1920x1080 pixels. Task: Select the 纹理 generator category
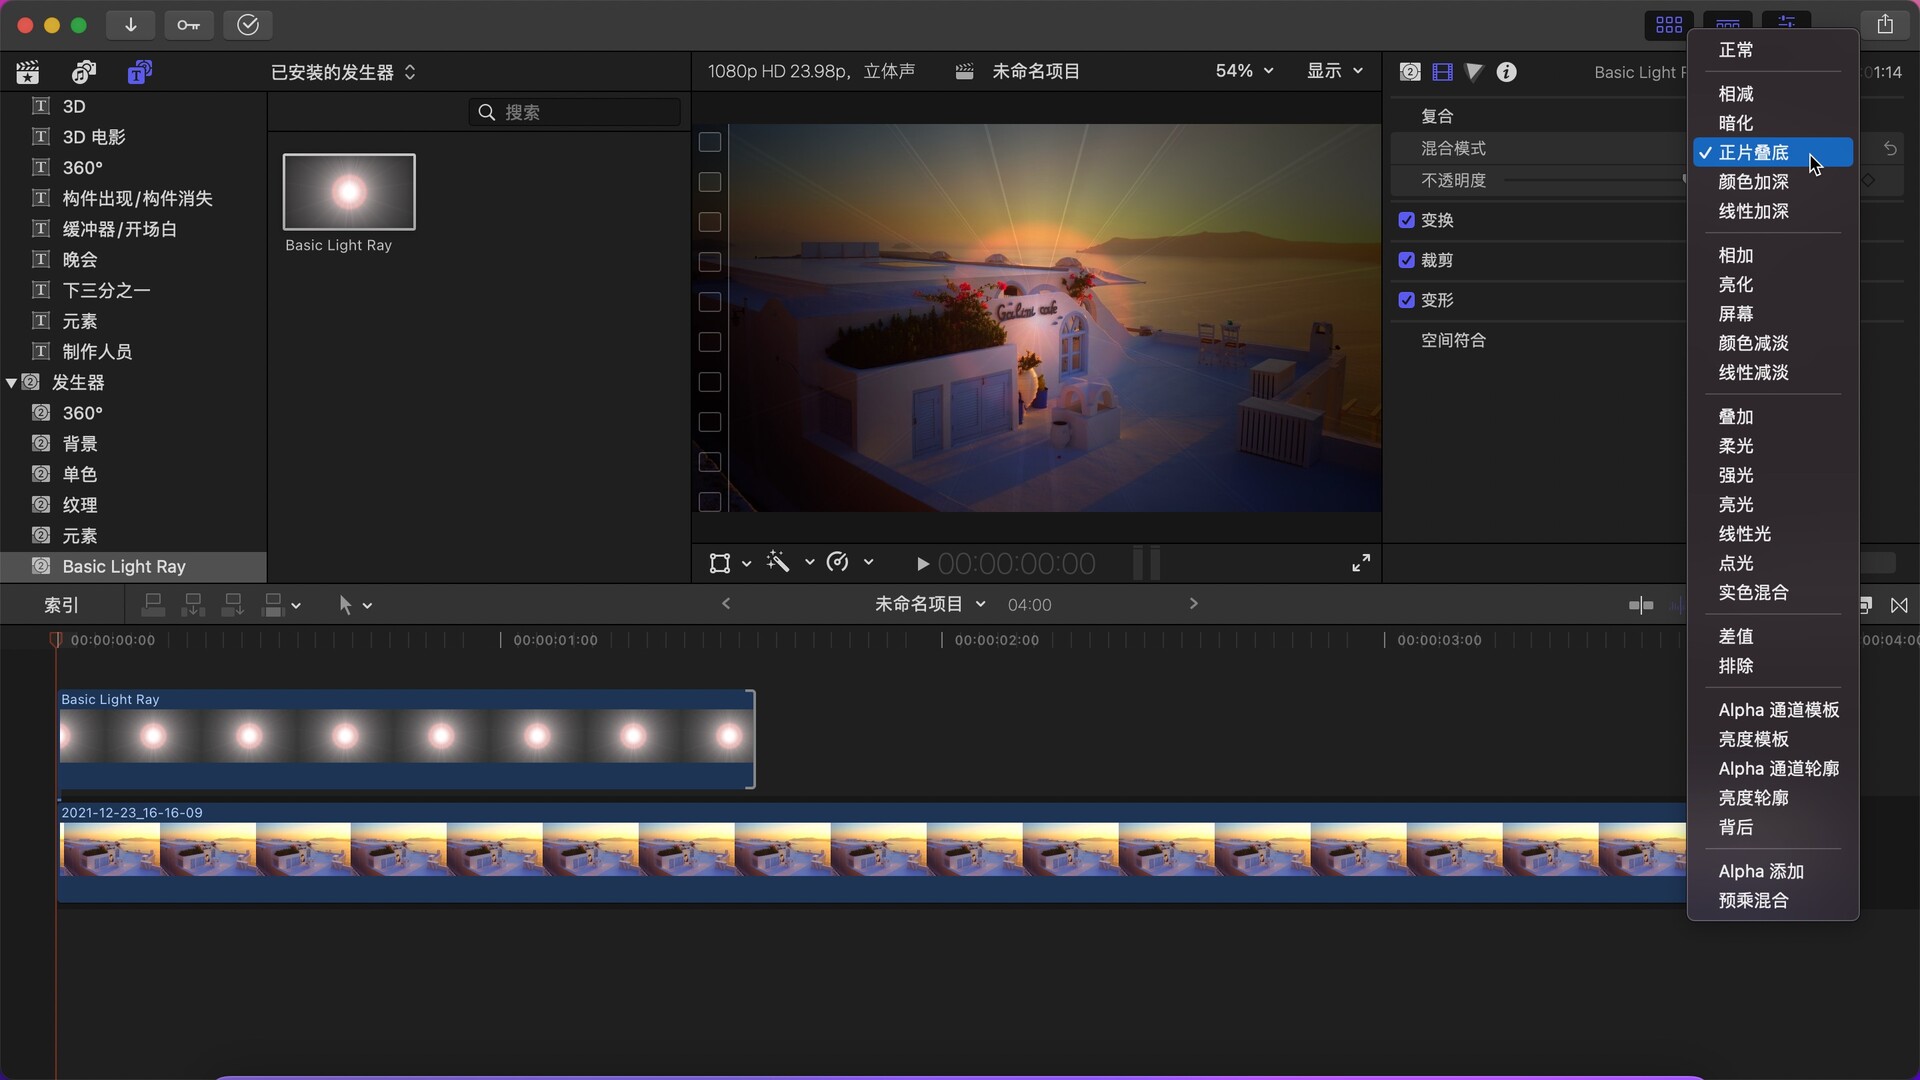[133, 505]
